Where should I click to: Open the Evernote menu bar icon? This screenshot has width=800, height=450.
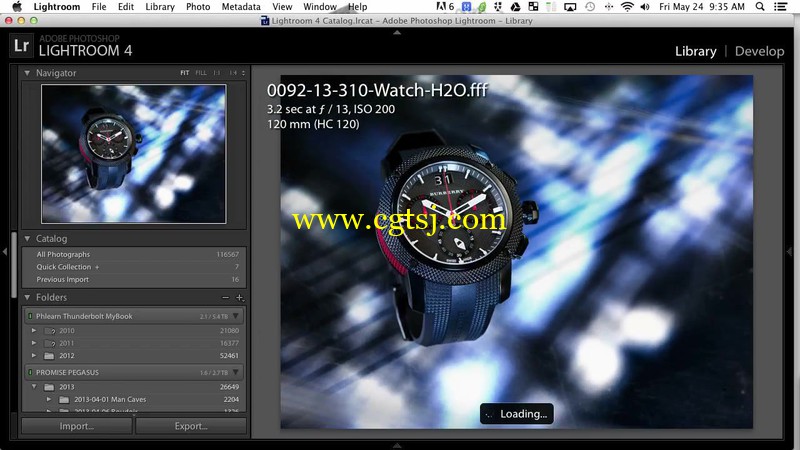pyautogui.click(x=482, y=7)
